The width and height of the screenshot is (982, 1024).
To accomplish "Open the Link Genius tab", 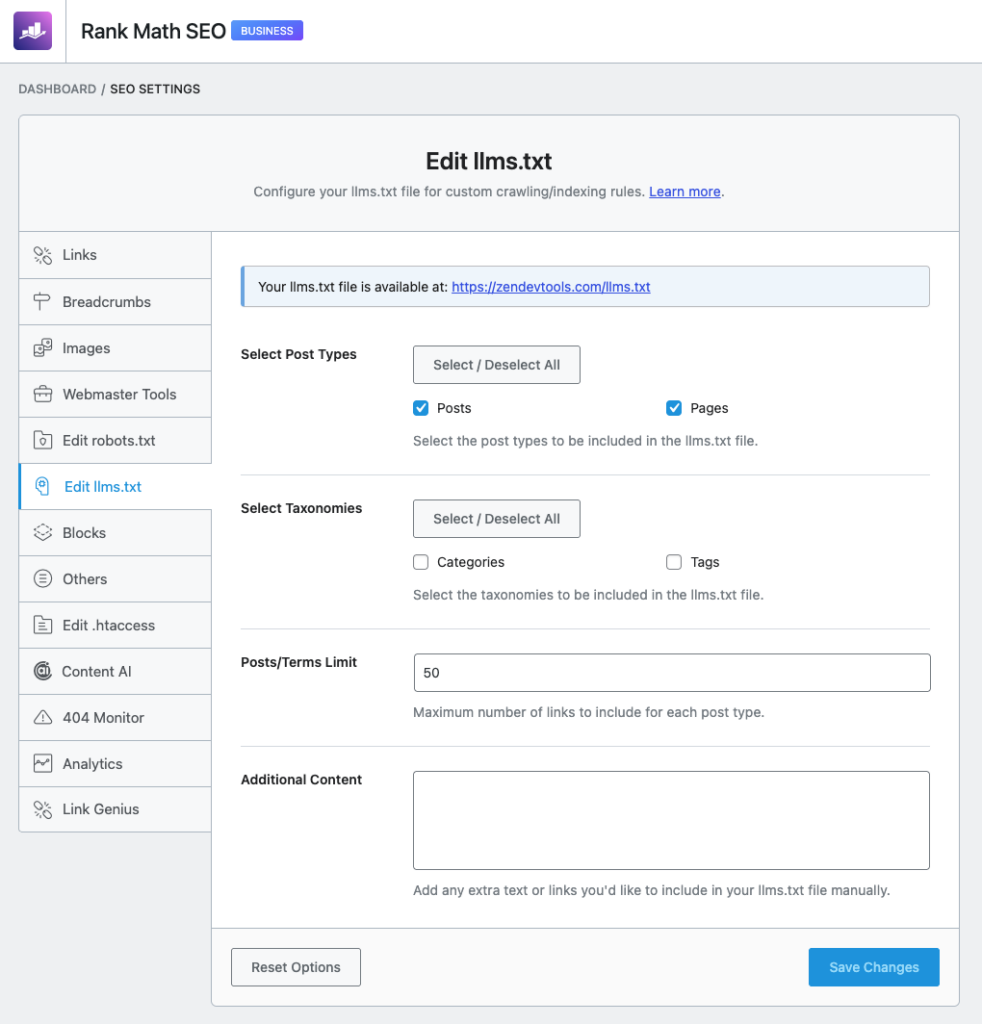I will [115, 810].
